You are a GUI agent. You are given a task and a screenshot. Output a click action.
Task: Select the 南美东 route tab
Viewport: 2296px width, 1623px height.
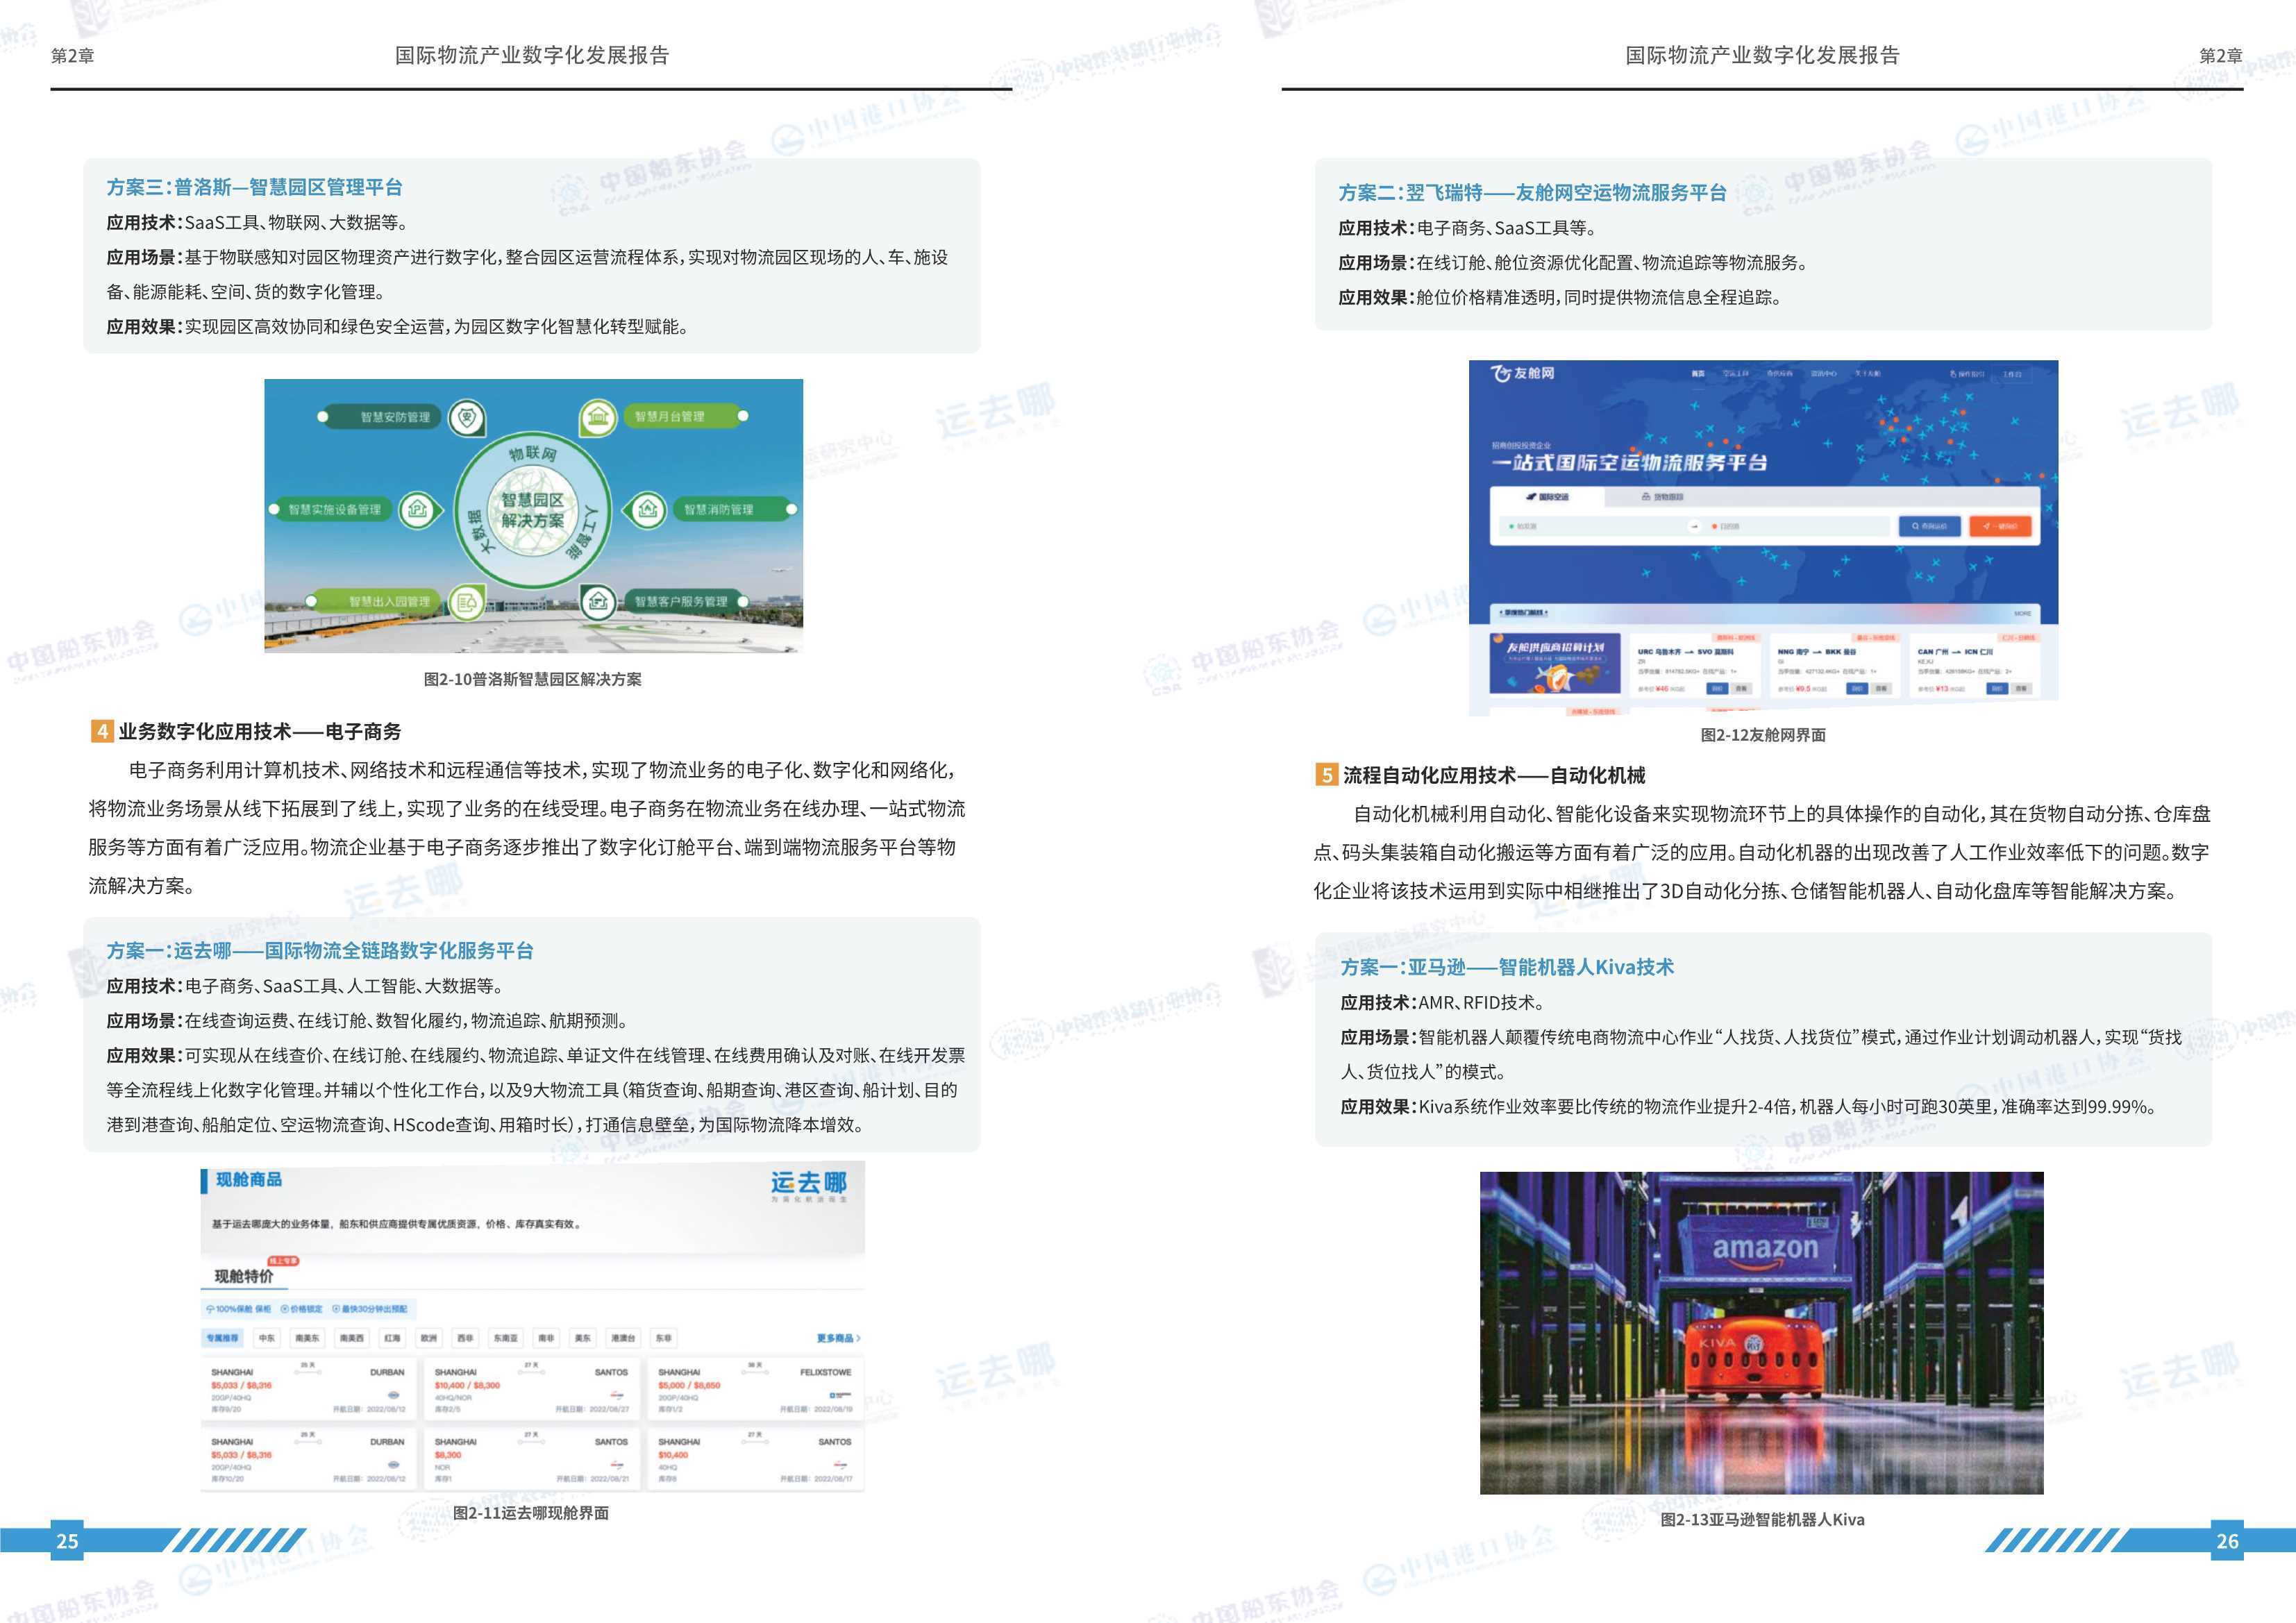tap(307, 1338)
